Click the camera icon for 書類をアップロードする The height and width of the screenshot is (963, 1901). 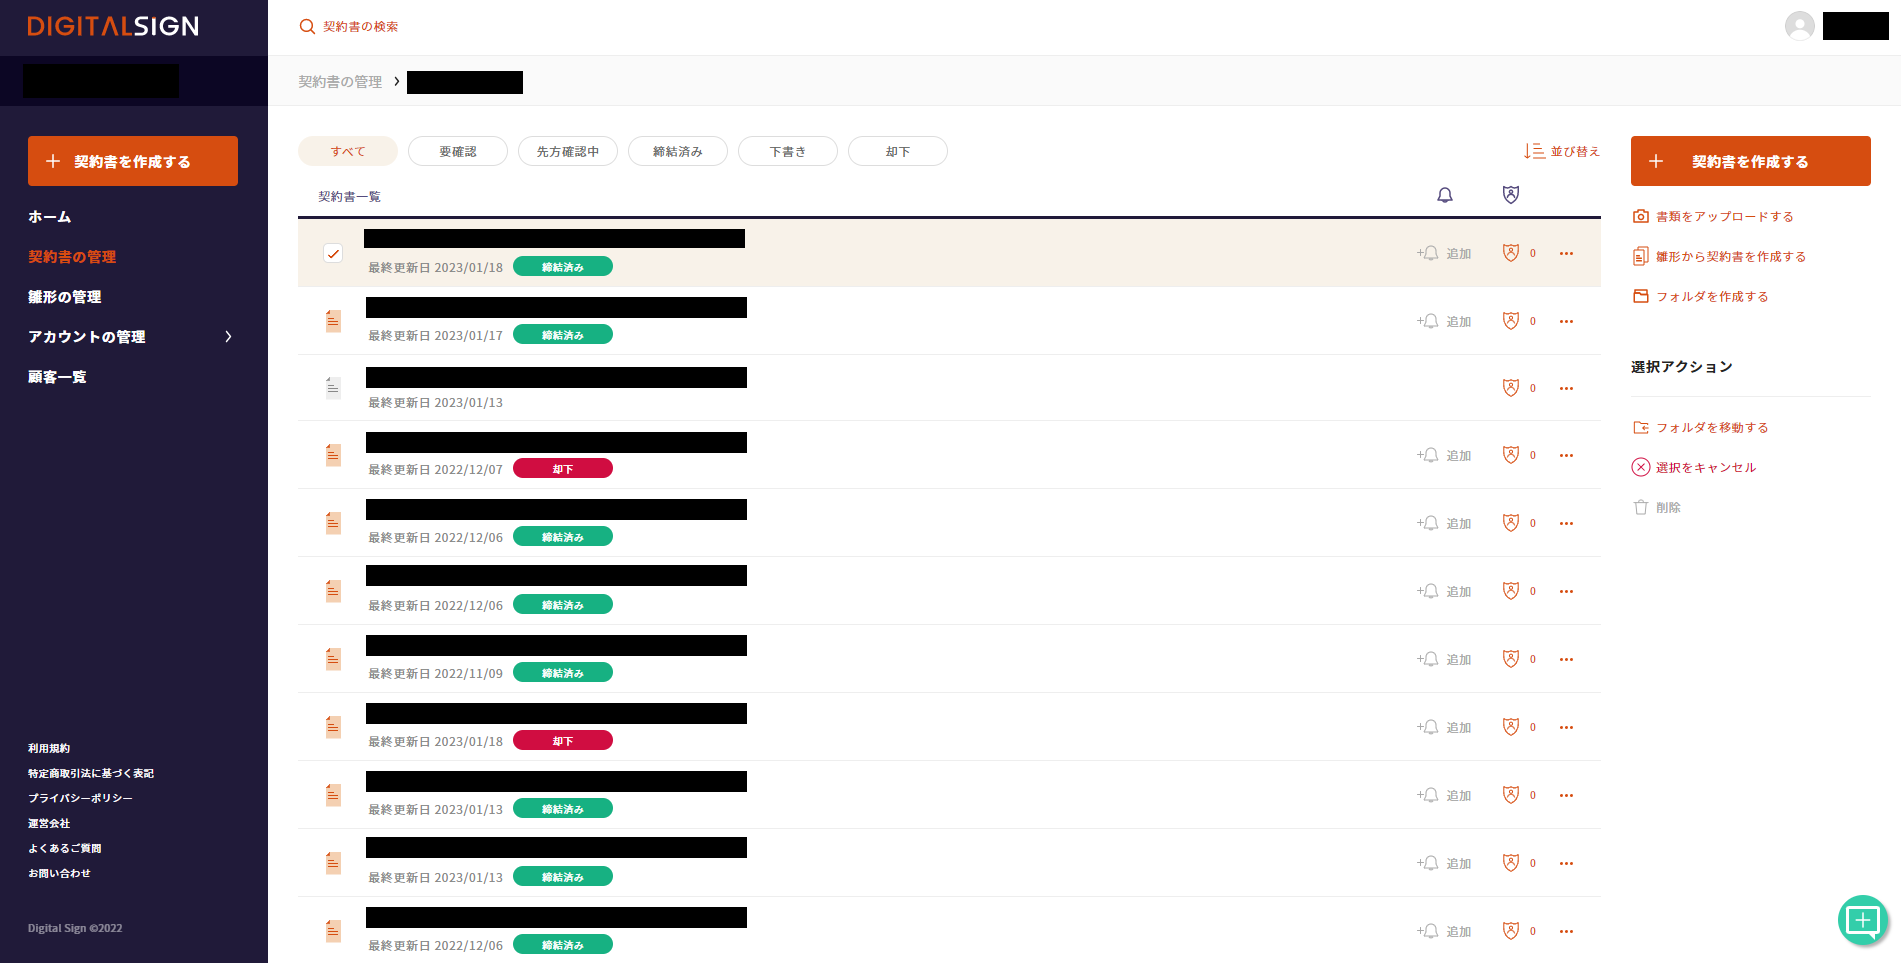point(1640,216)
